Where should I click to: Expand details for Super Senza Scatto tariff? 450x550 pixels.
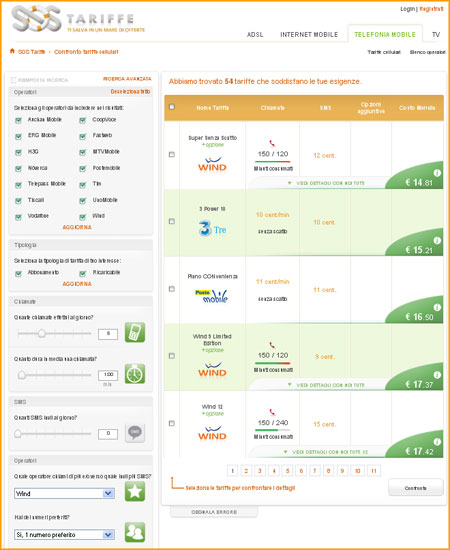[326, 183]
